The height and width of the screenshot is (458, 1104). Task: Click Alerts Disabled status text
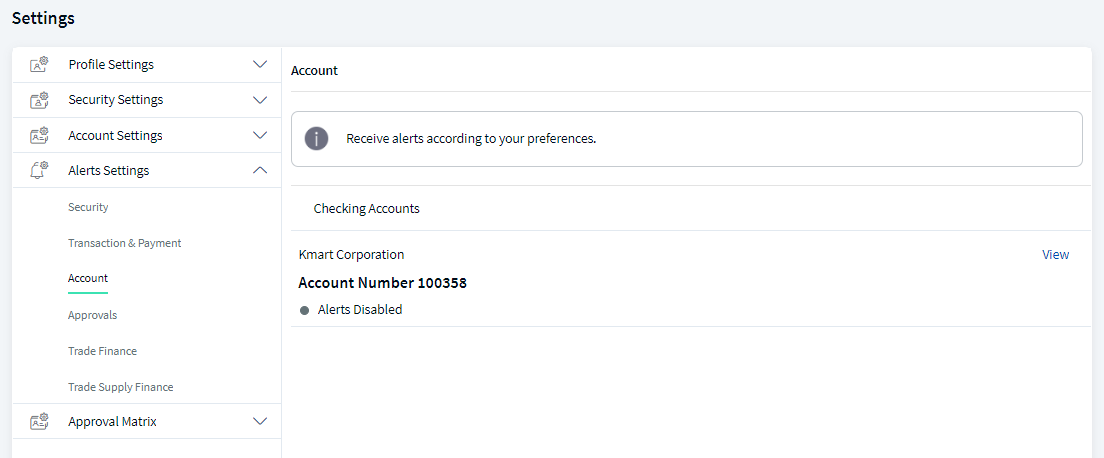(360, 309)
